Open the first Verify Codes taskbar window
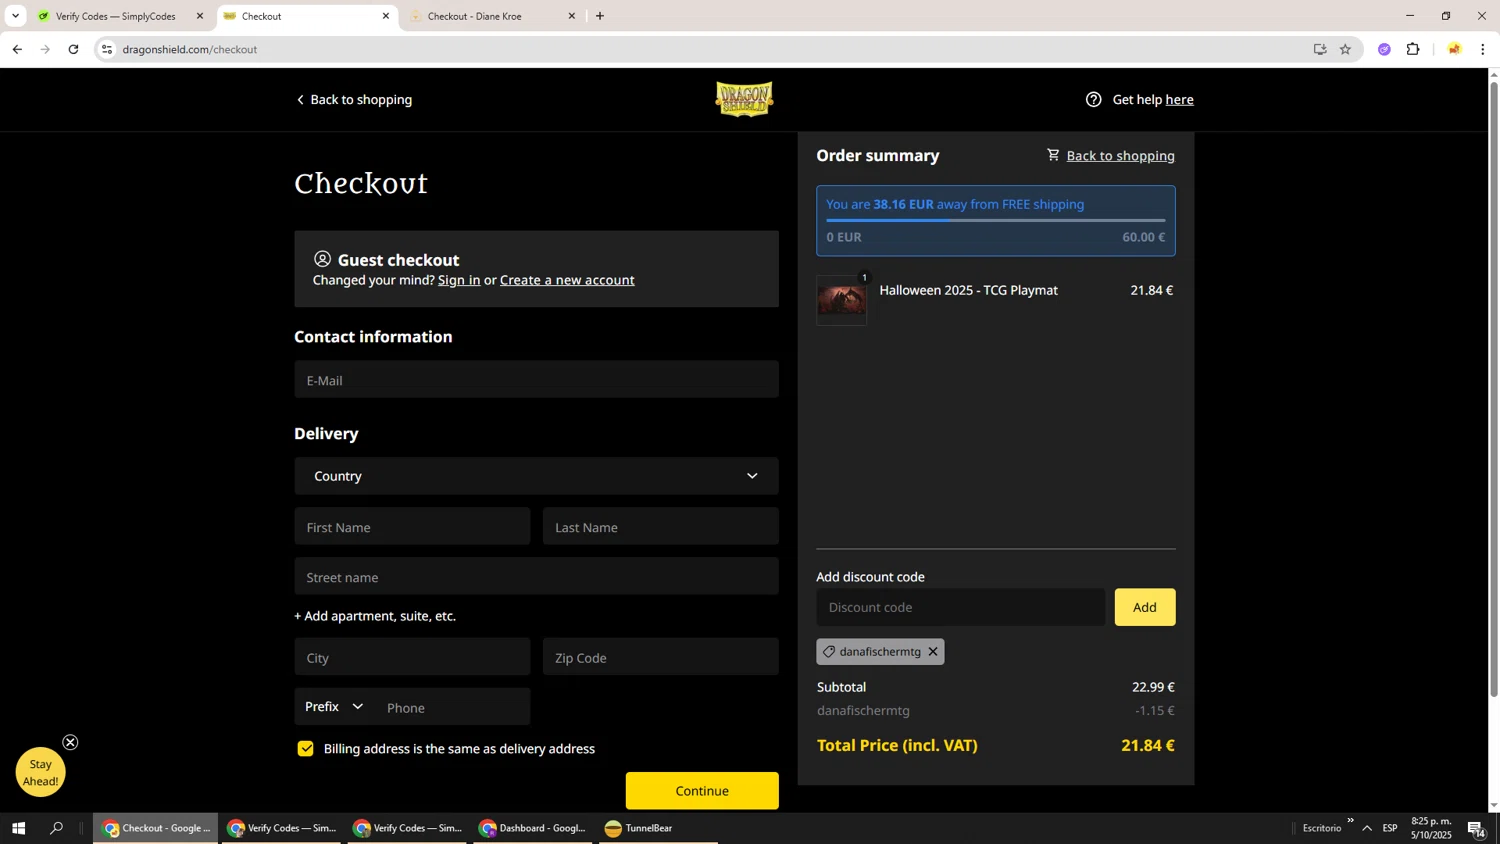This screenshot has width=1500, height=844. click(x=282, y=828)
